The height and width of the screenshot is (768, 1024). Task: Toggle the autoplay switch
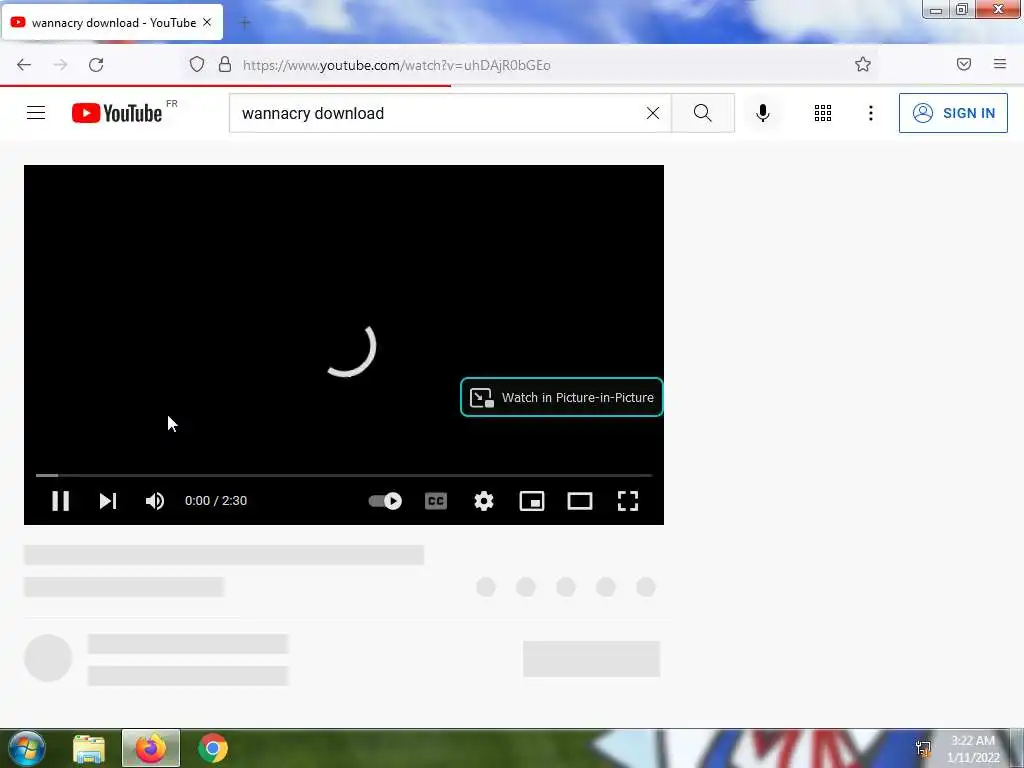point(385,501)
